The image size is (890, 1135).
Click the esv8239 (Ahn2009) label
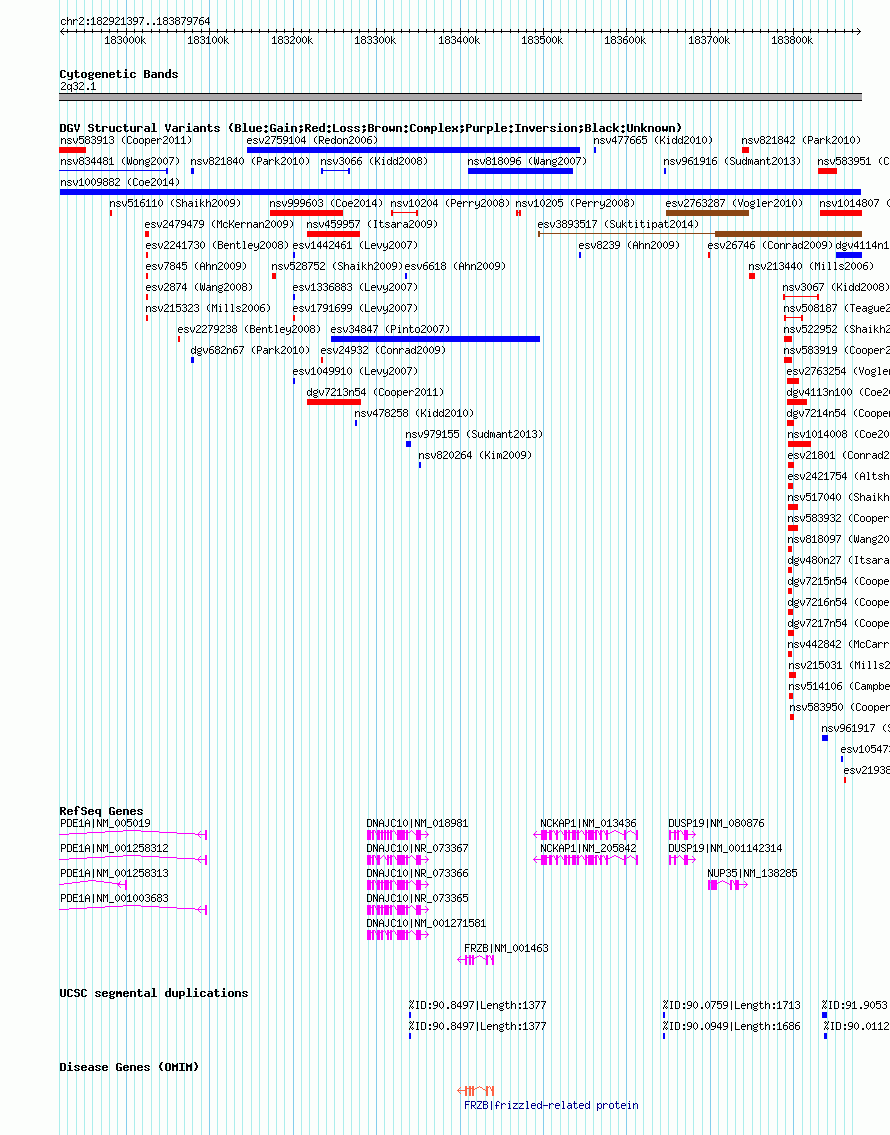coord(630,245)
